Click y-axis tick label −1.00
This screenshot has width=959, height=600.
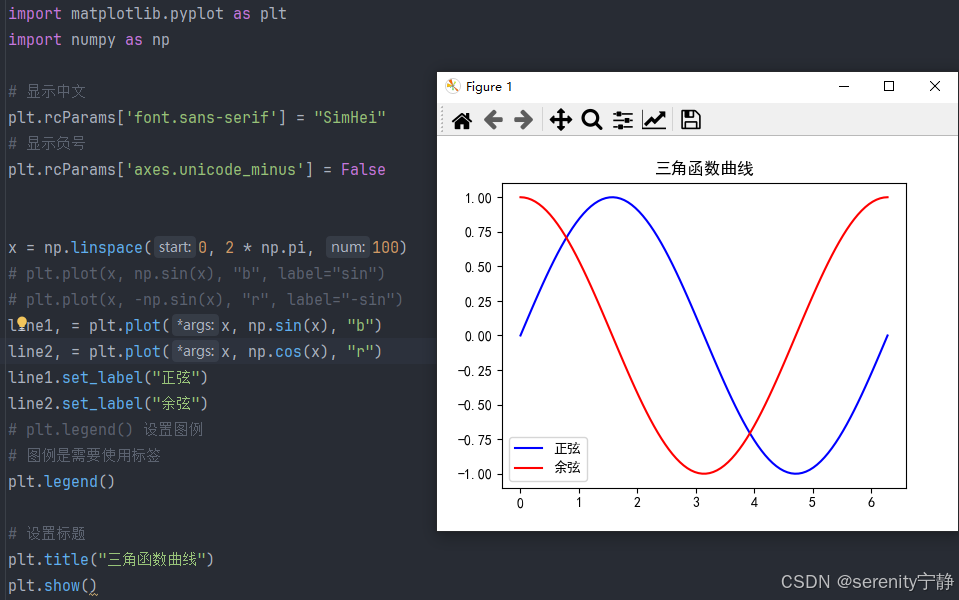click(475, 475)
